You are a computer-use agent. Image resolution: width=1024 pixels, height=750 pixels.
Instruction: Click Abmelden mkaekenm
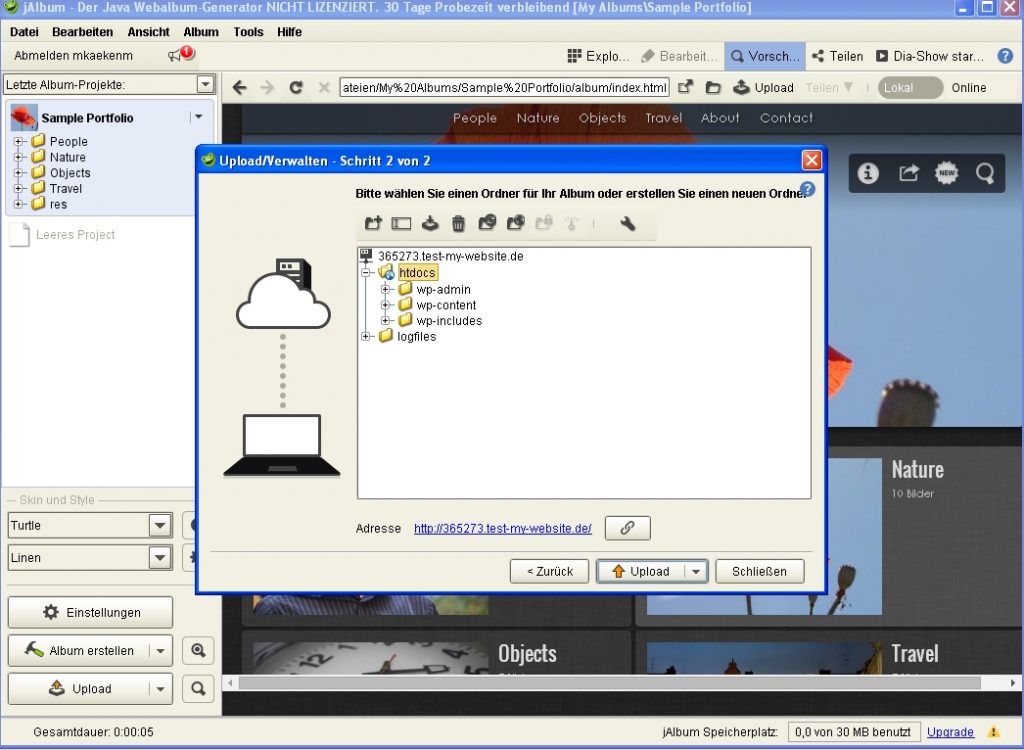[73, 56]
